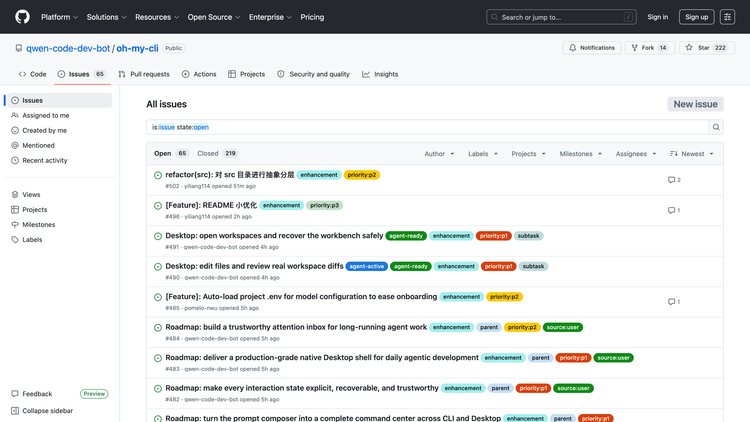Screen dimensions: 750x422
Task: Click open-issue icon for the attention inbox roadmap
Action: (x=158, y=328)
